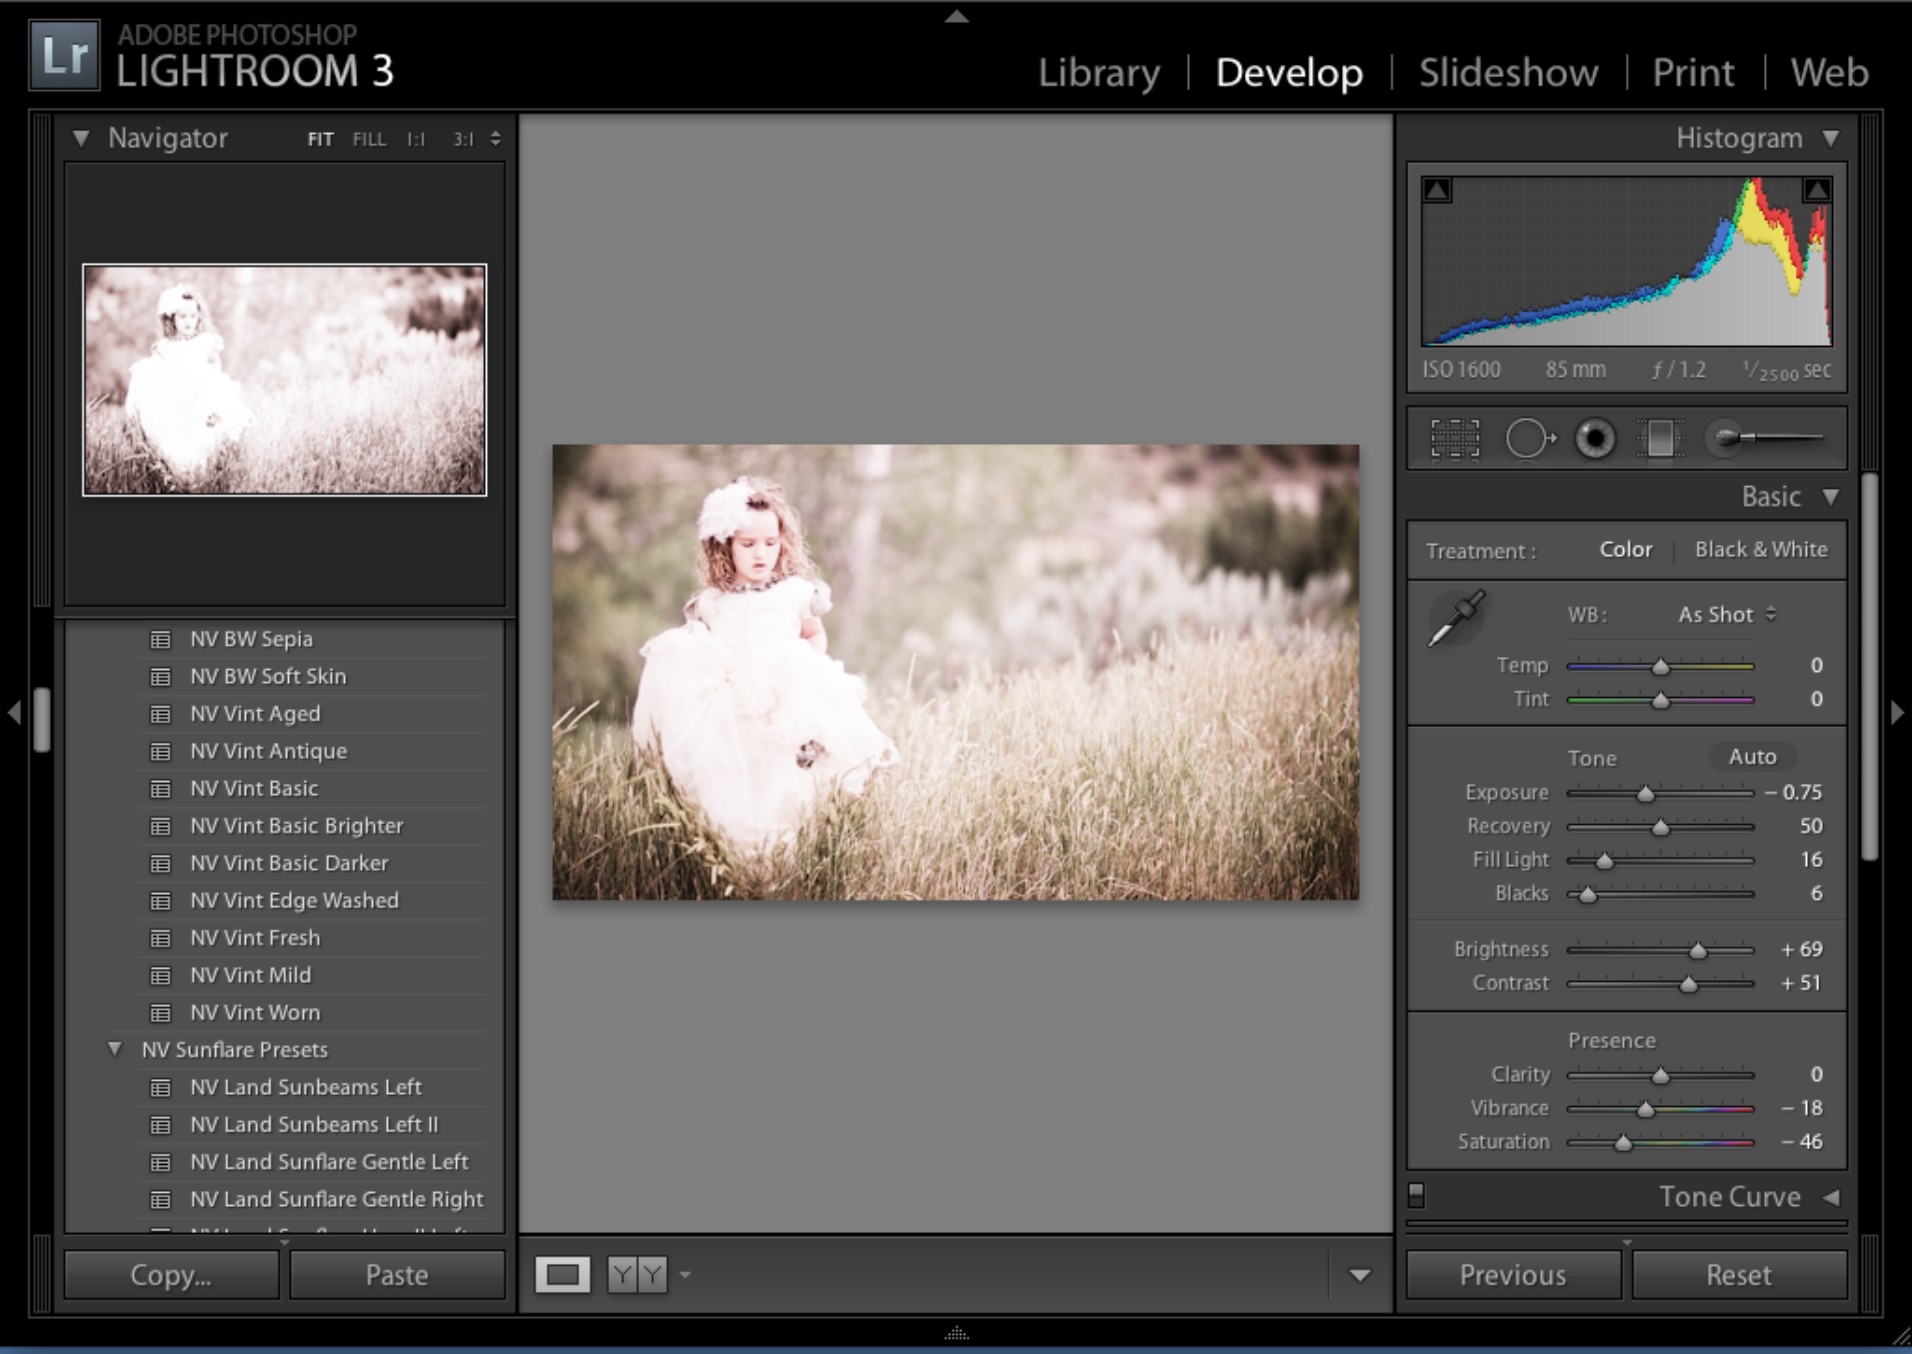Screen dimensions: 1912x1354
Task: Toggle the Tone Curve panel switch
Action: coord(1416,1195)
